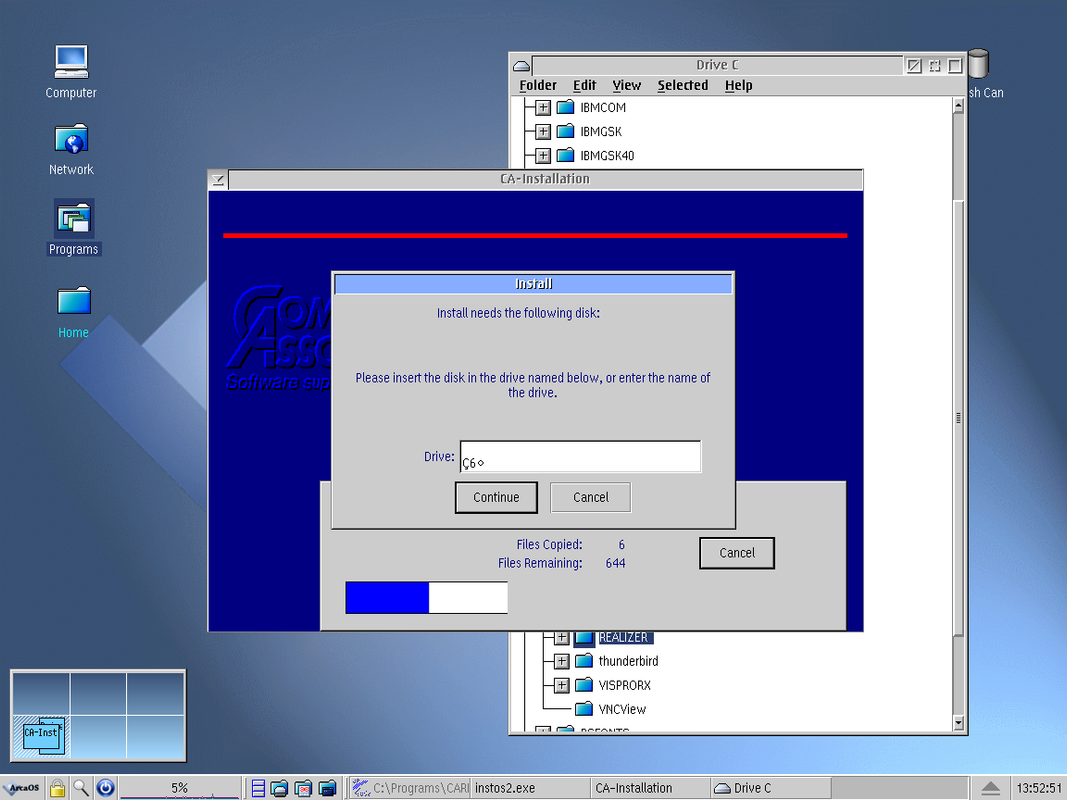Open the Edit menu in Drive C
The image size is (1067, 800).
(x=585, y=85)
